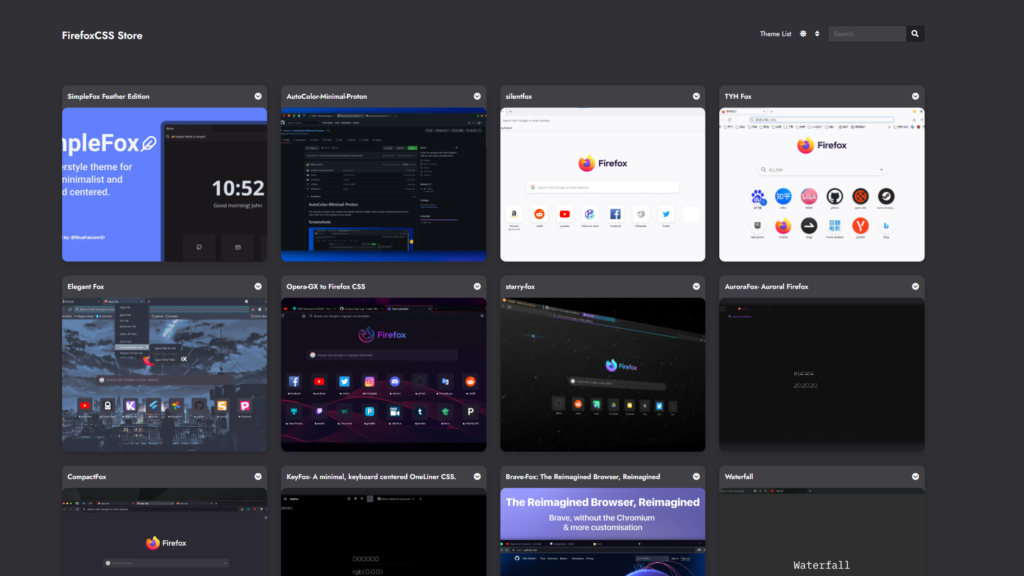Open the Brave-Fox preview image
1024x576 pixels.
[x=603, y=532]
